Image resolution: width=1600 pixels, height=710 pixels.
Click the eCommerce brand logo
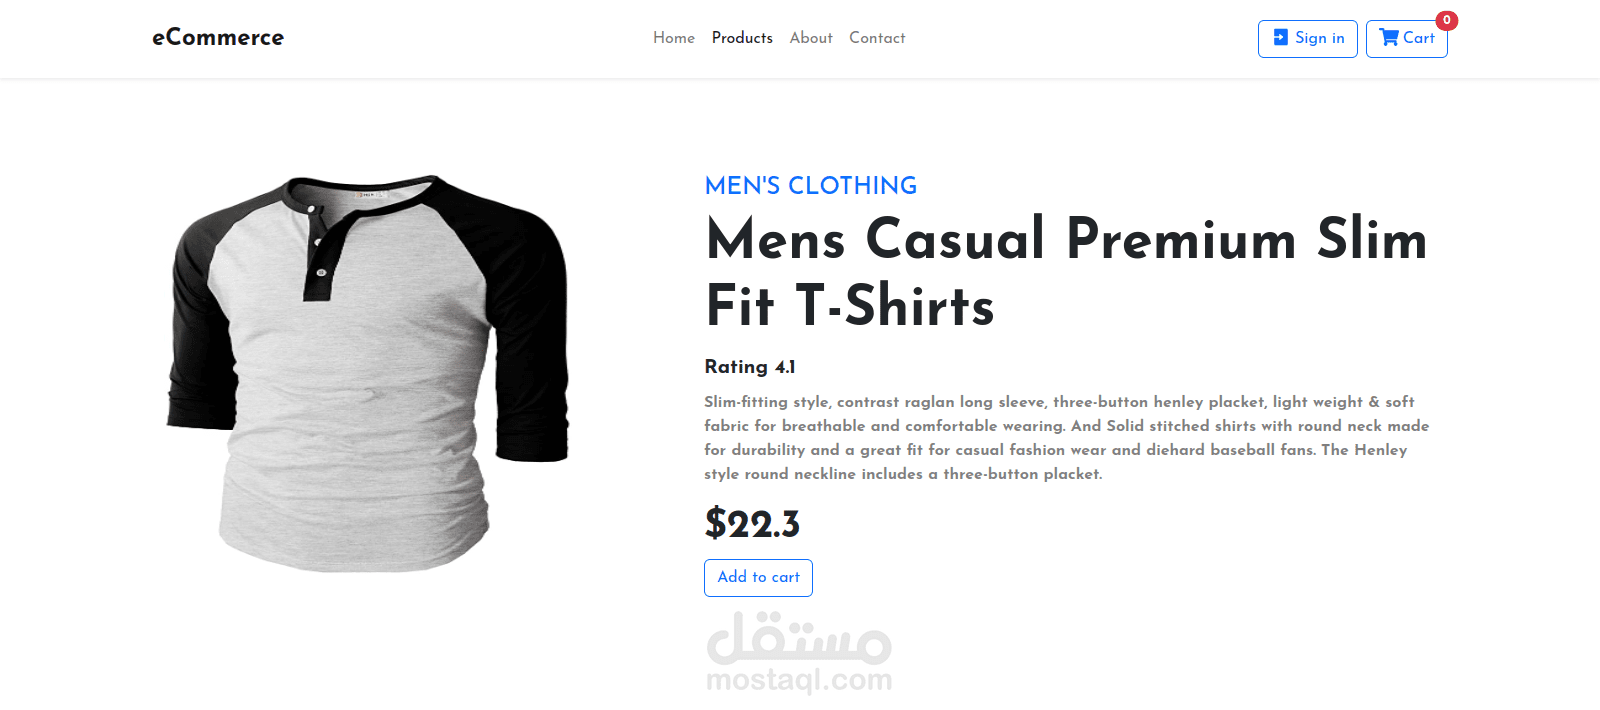(218, 38)
